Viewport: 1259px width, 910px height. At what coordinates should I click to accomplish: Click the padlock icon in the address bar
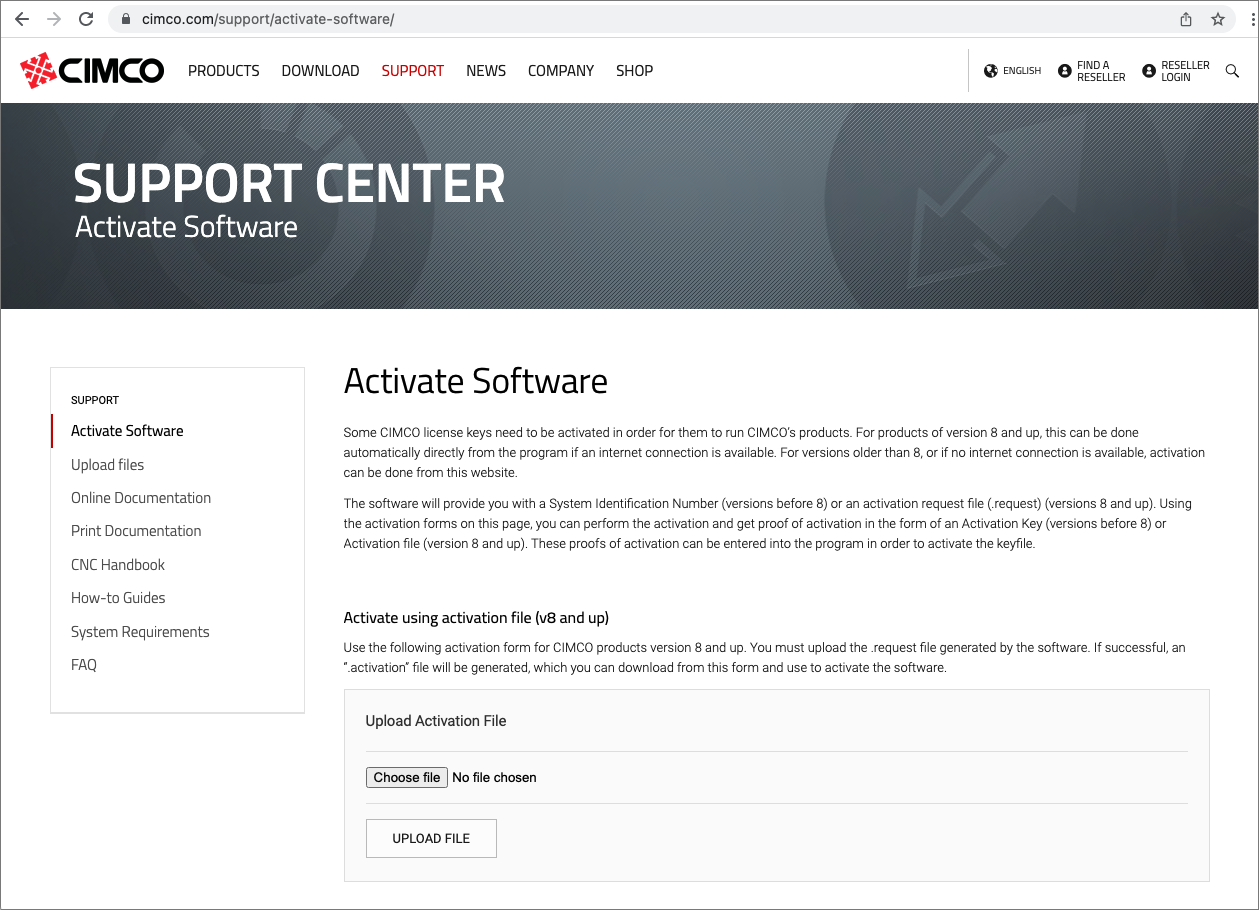click(125, 18)
